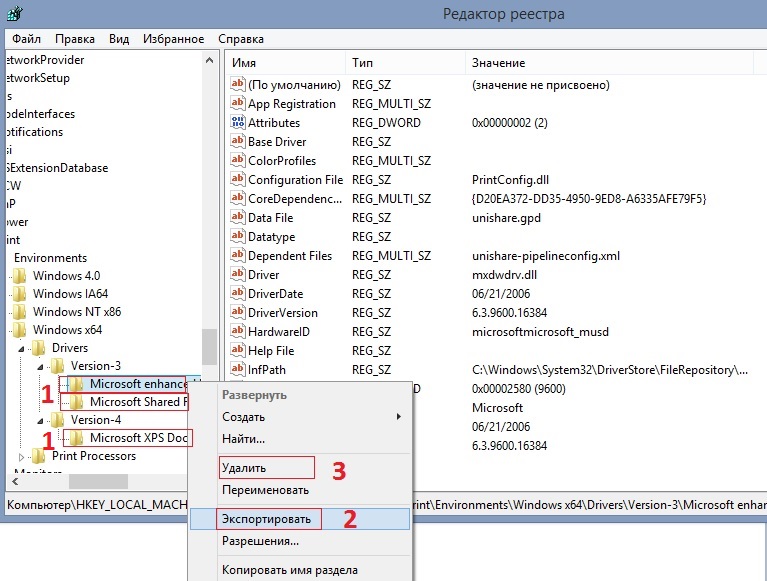Click the Print Processors folder icon
The width and height of the screenshot is (767, 581).
pyautogui.click(x=39, y=456)
